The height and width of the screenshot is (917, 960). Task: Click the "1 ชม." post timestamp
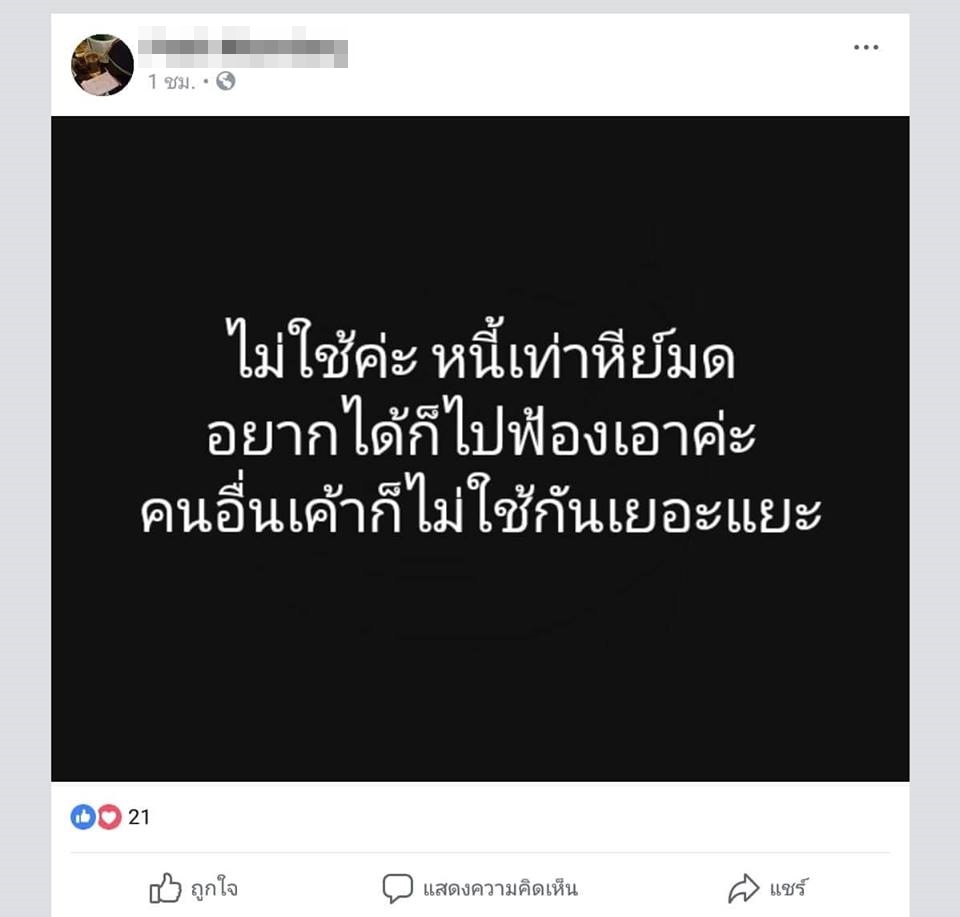pyautogui.click(x=171, y=81)
